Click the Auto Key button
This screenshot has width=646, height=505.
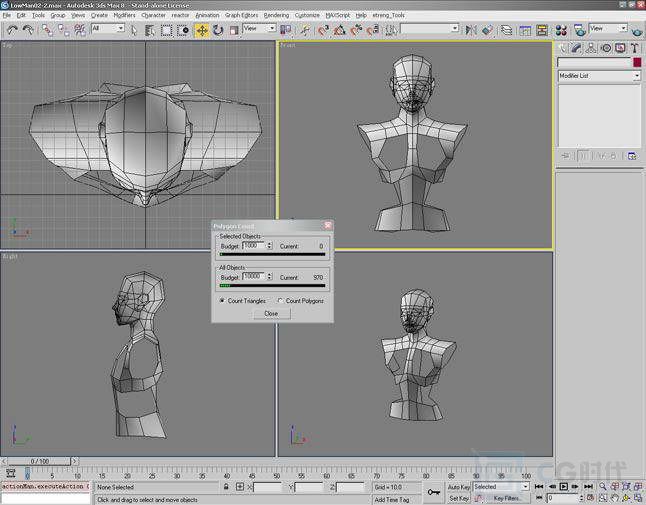coord(459,487)
